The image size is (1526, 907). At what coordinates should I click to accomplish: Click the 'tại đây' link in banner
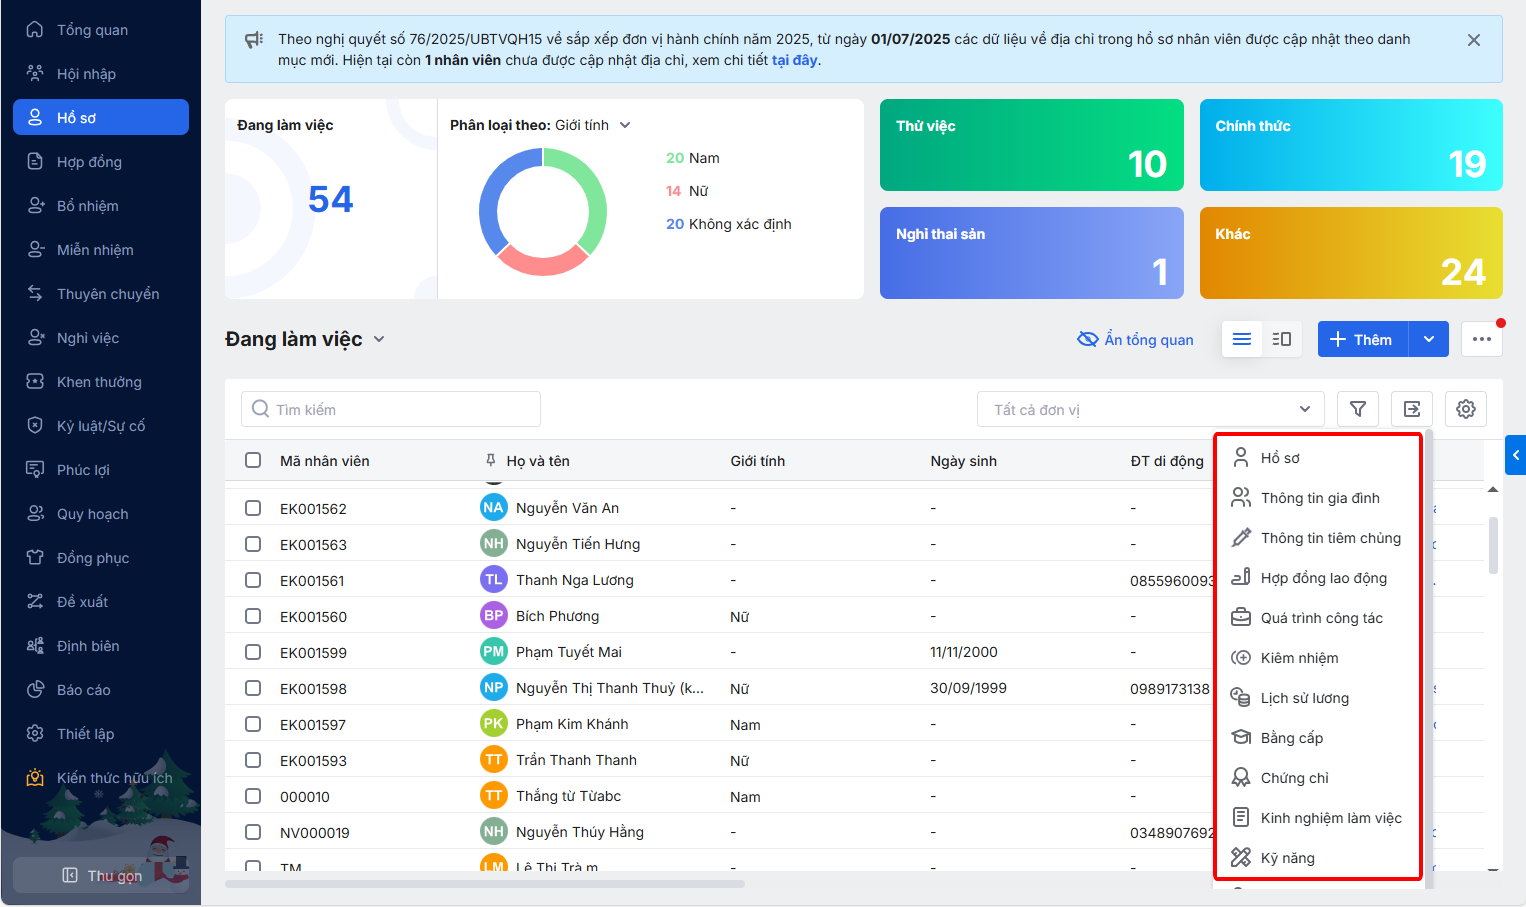point(794,60)
